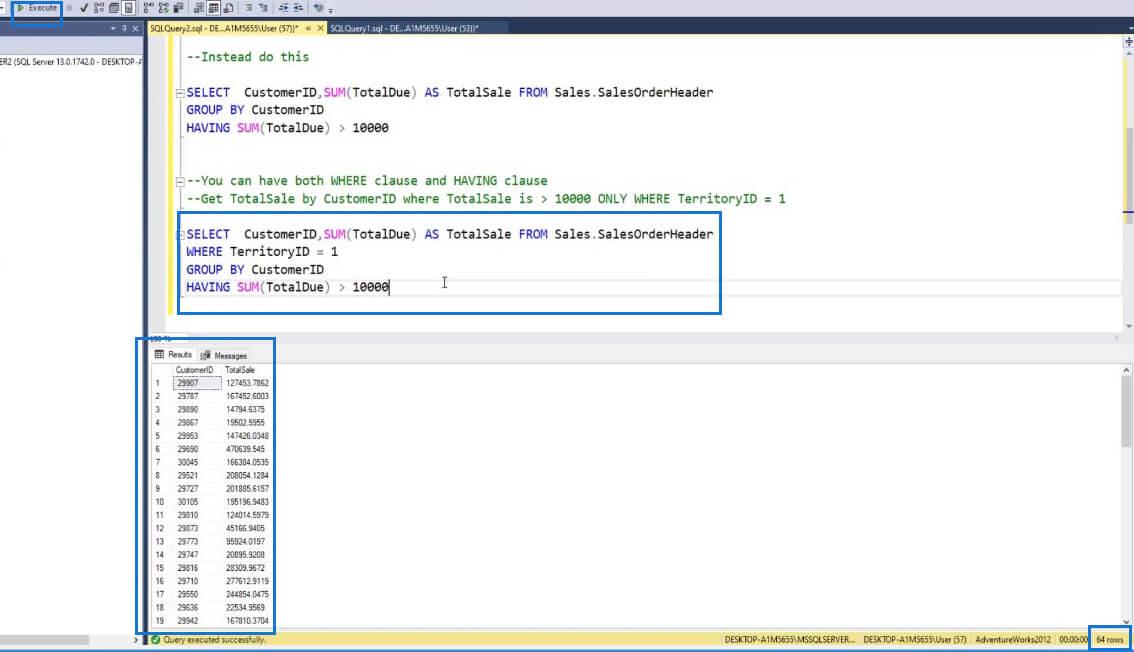This screenshot has height=652, width=1134.
Task: Close the SQLQuery2.sql tab
Action: coord(320,28)
